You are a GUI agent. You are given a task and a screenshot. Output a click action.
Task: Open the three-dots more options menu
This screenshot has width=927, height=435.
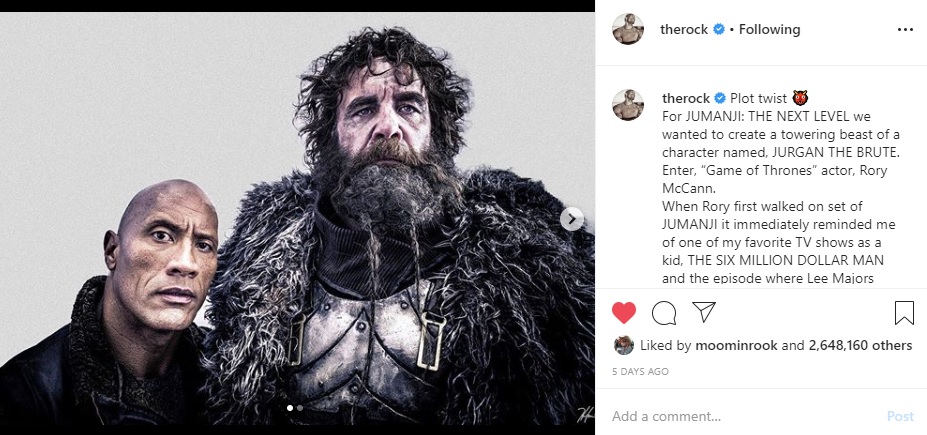(x=905, y=30)
